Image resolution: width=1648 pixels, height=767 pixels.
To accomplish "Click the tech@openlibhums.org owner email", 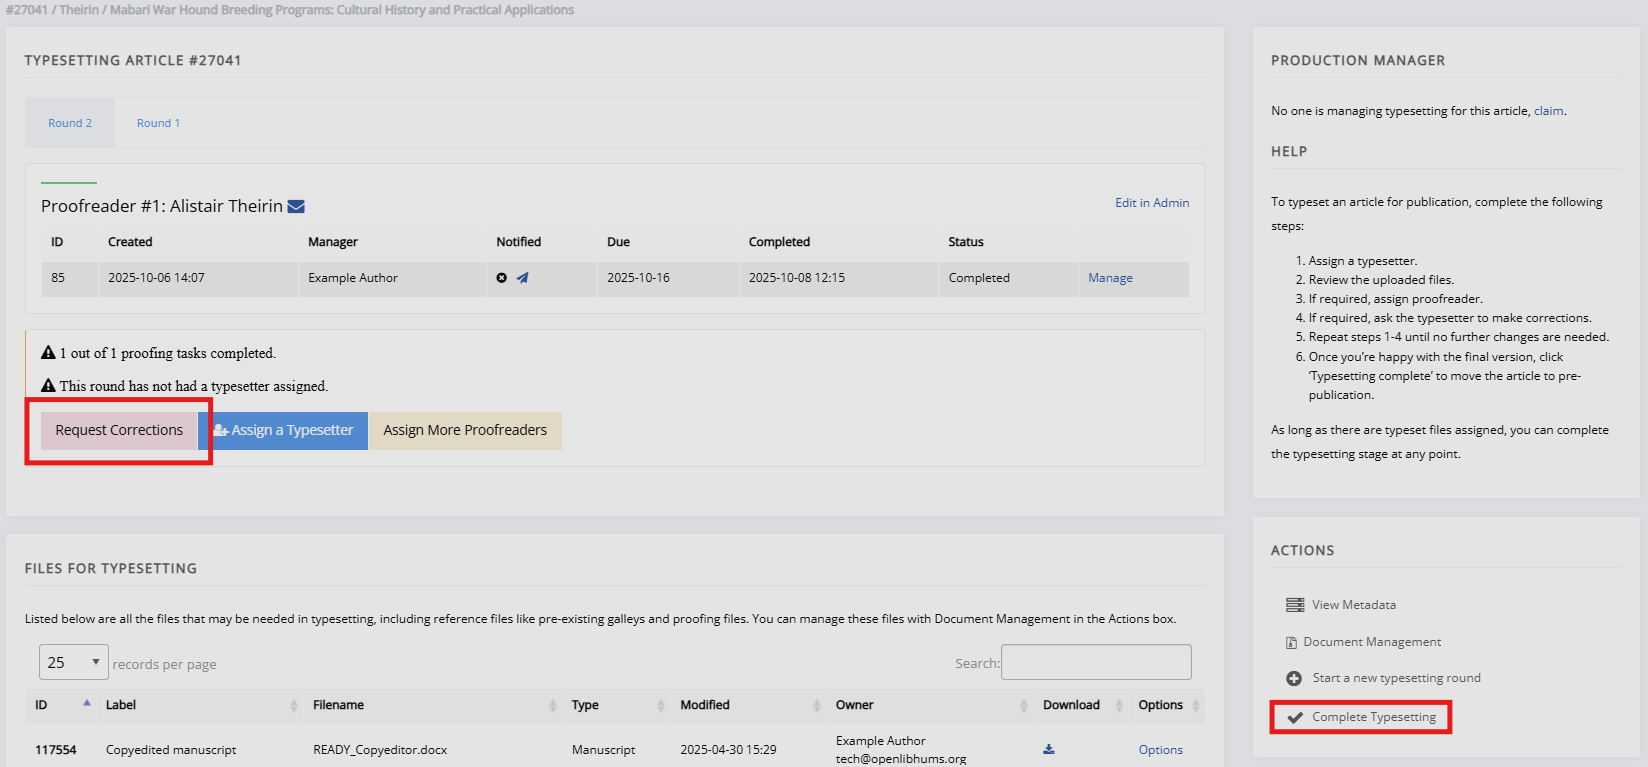I will [x=901, y=759].
